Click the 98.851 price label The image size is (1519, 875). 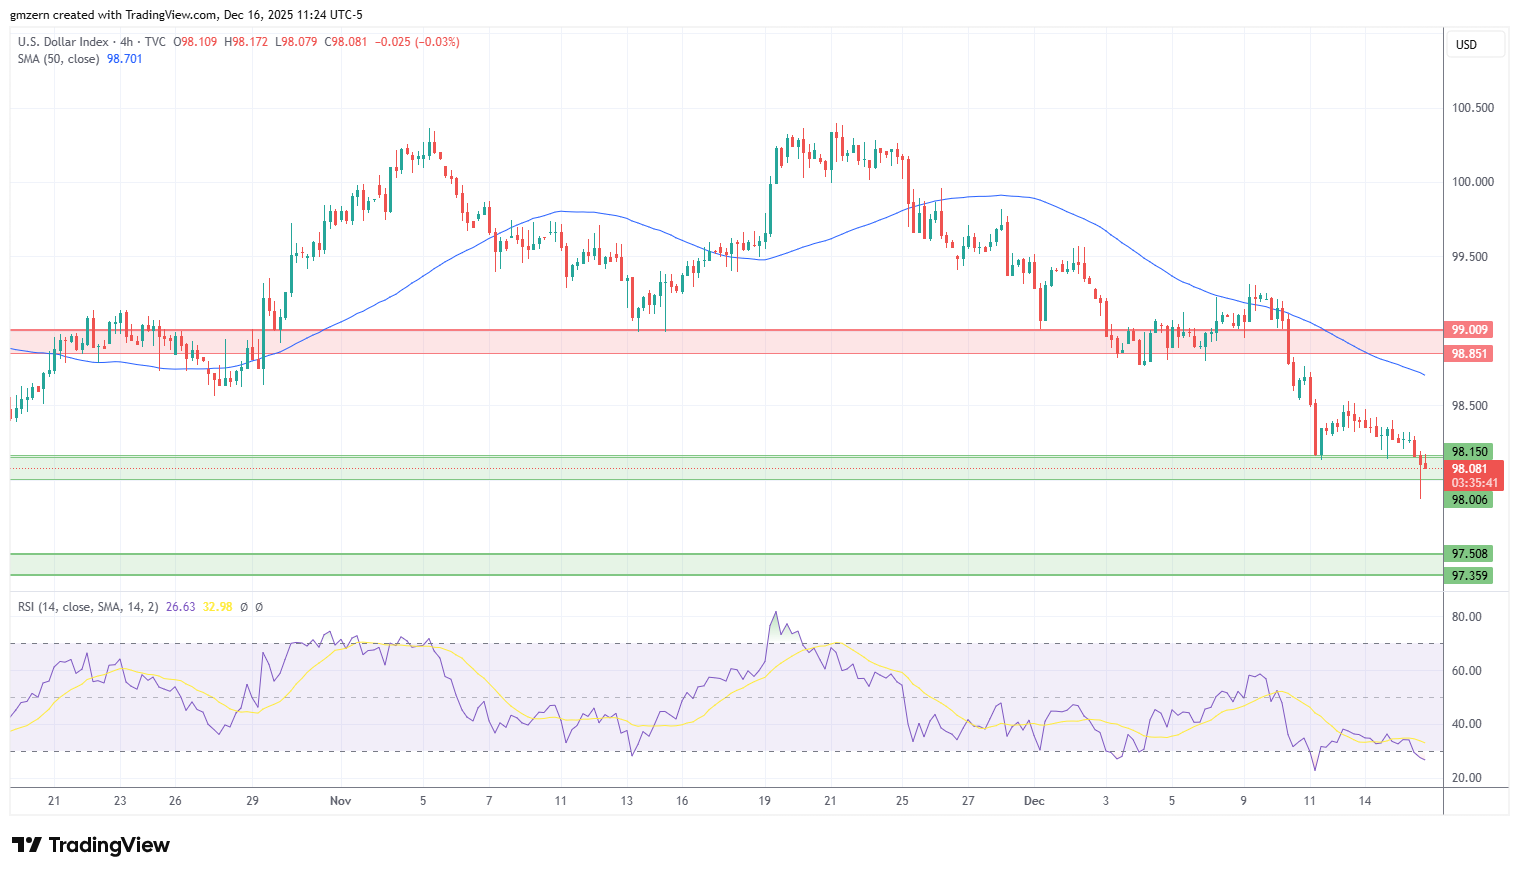pos(1469,354)
